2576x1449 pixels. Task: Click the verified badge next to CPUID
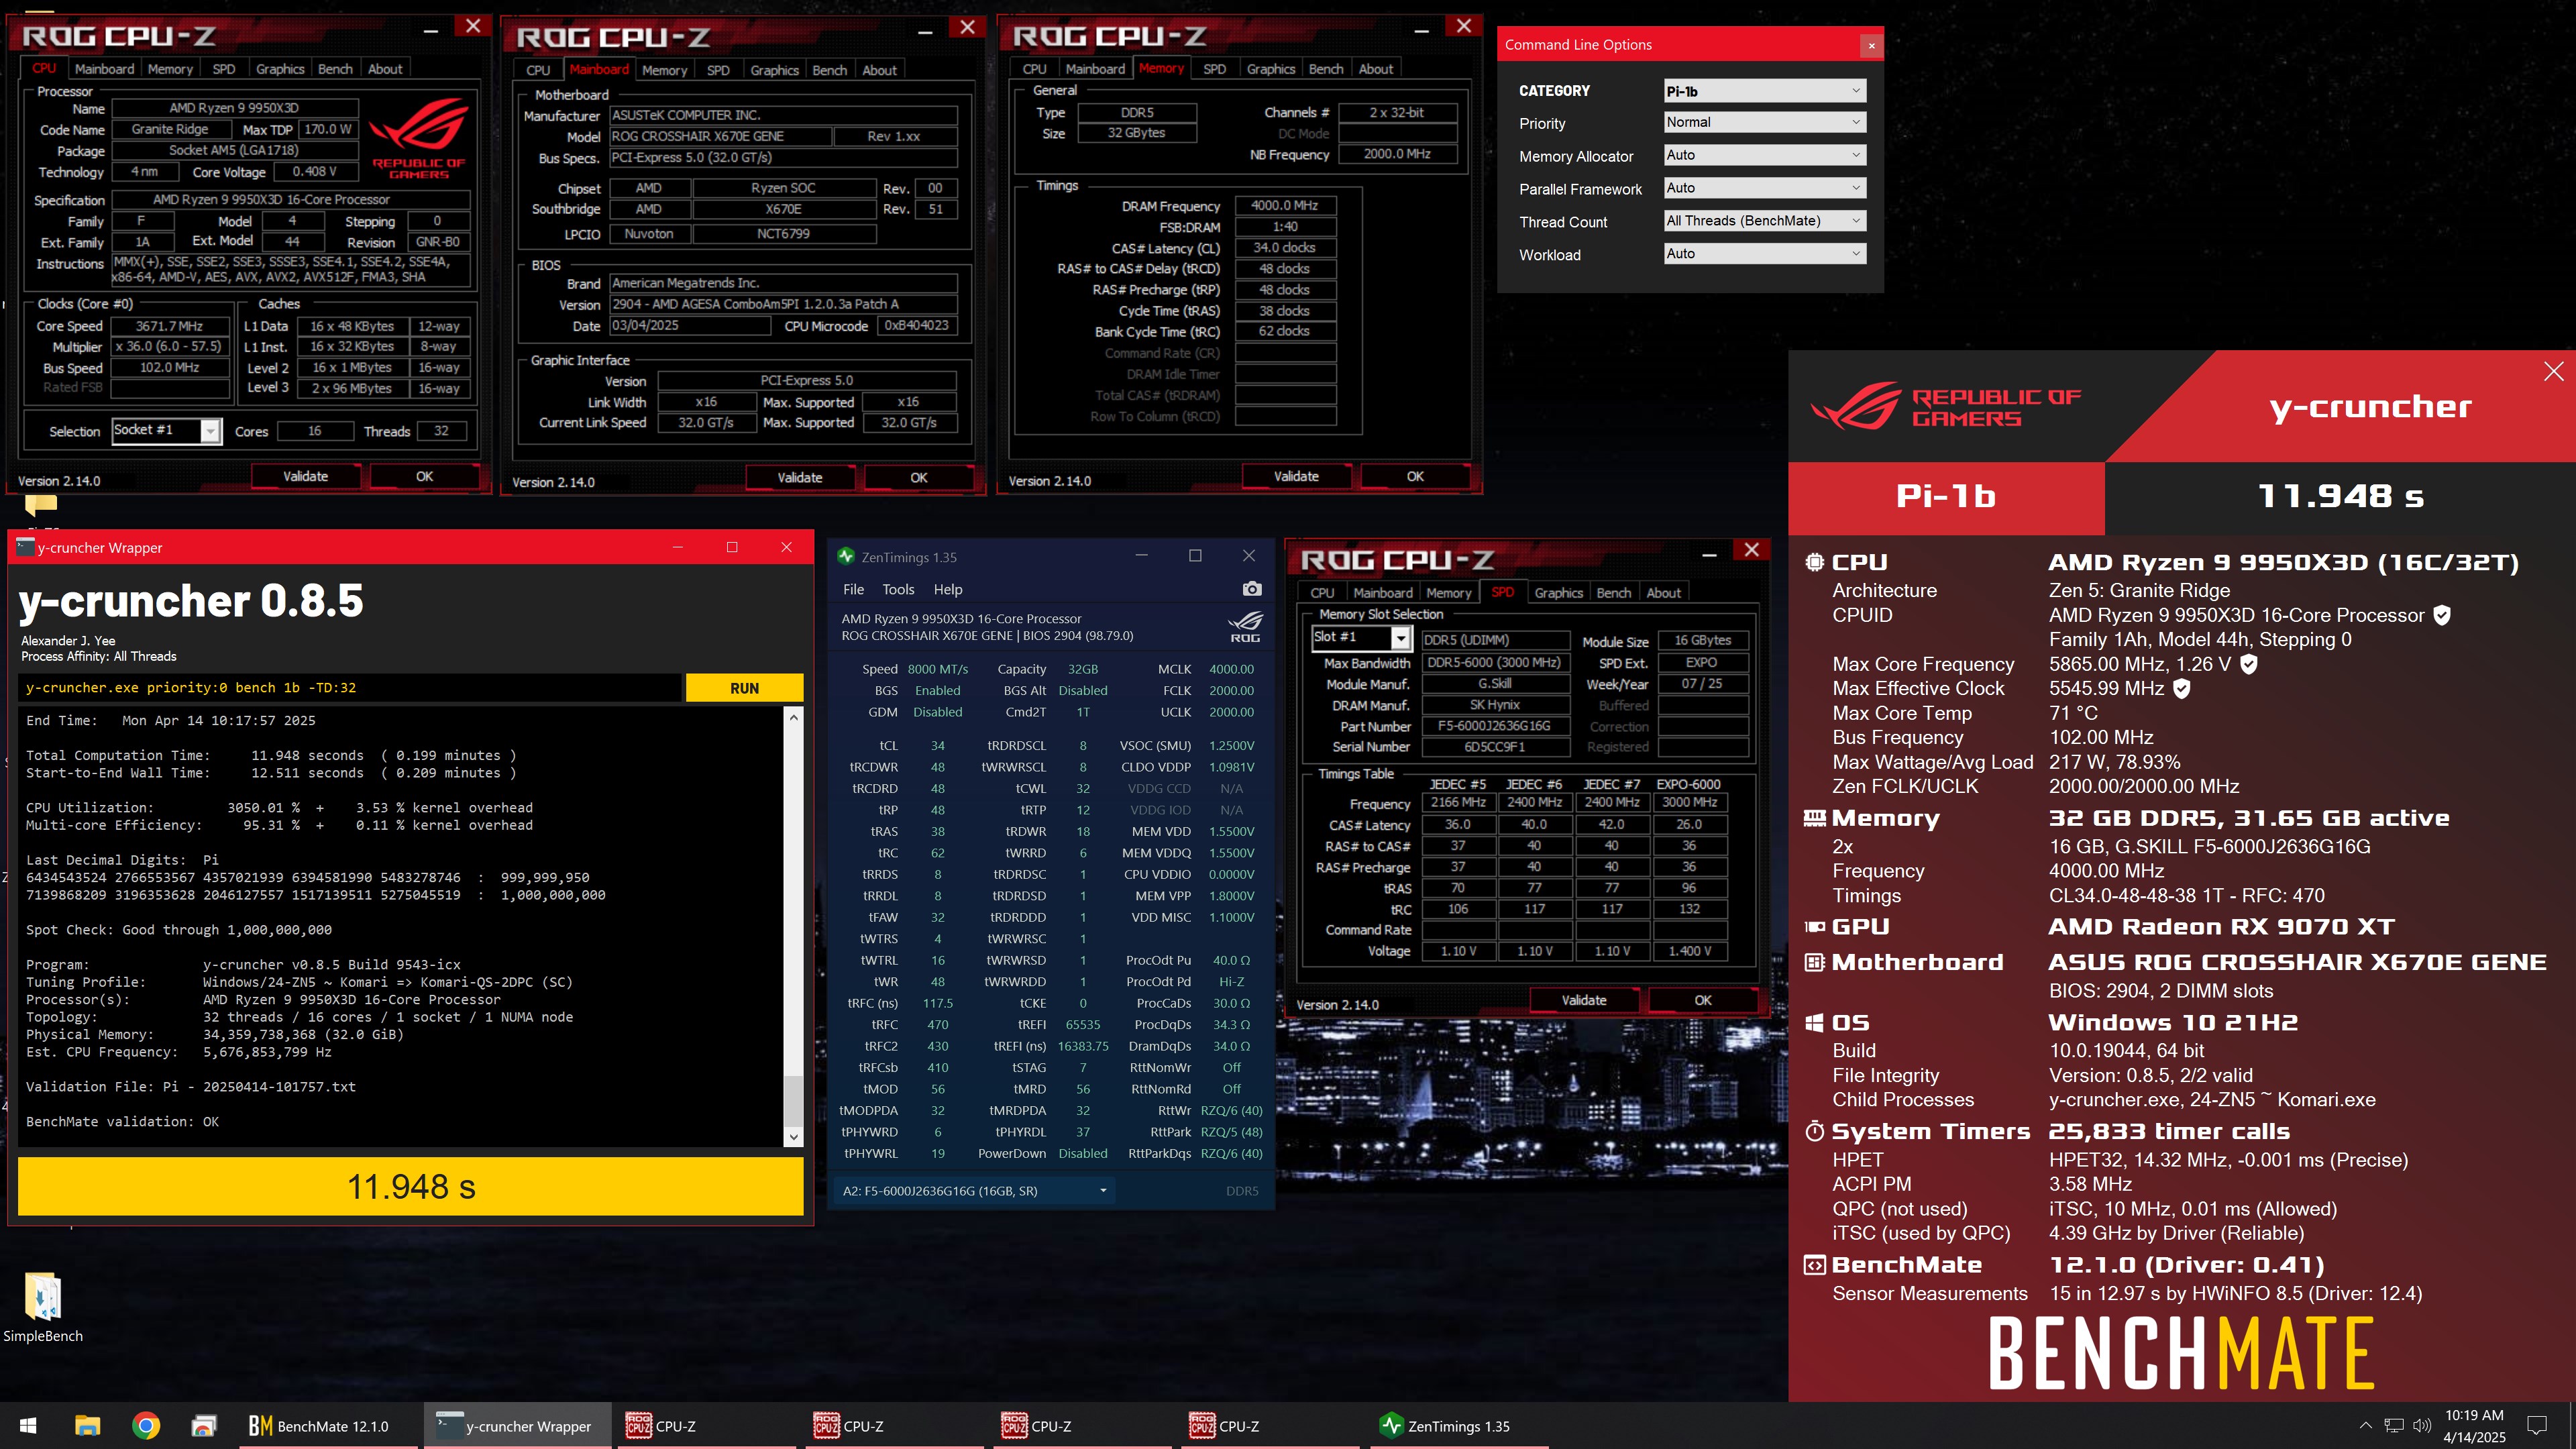pyautogui.click(x=2442, y=615)
